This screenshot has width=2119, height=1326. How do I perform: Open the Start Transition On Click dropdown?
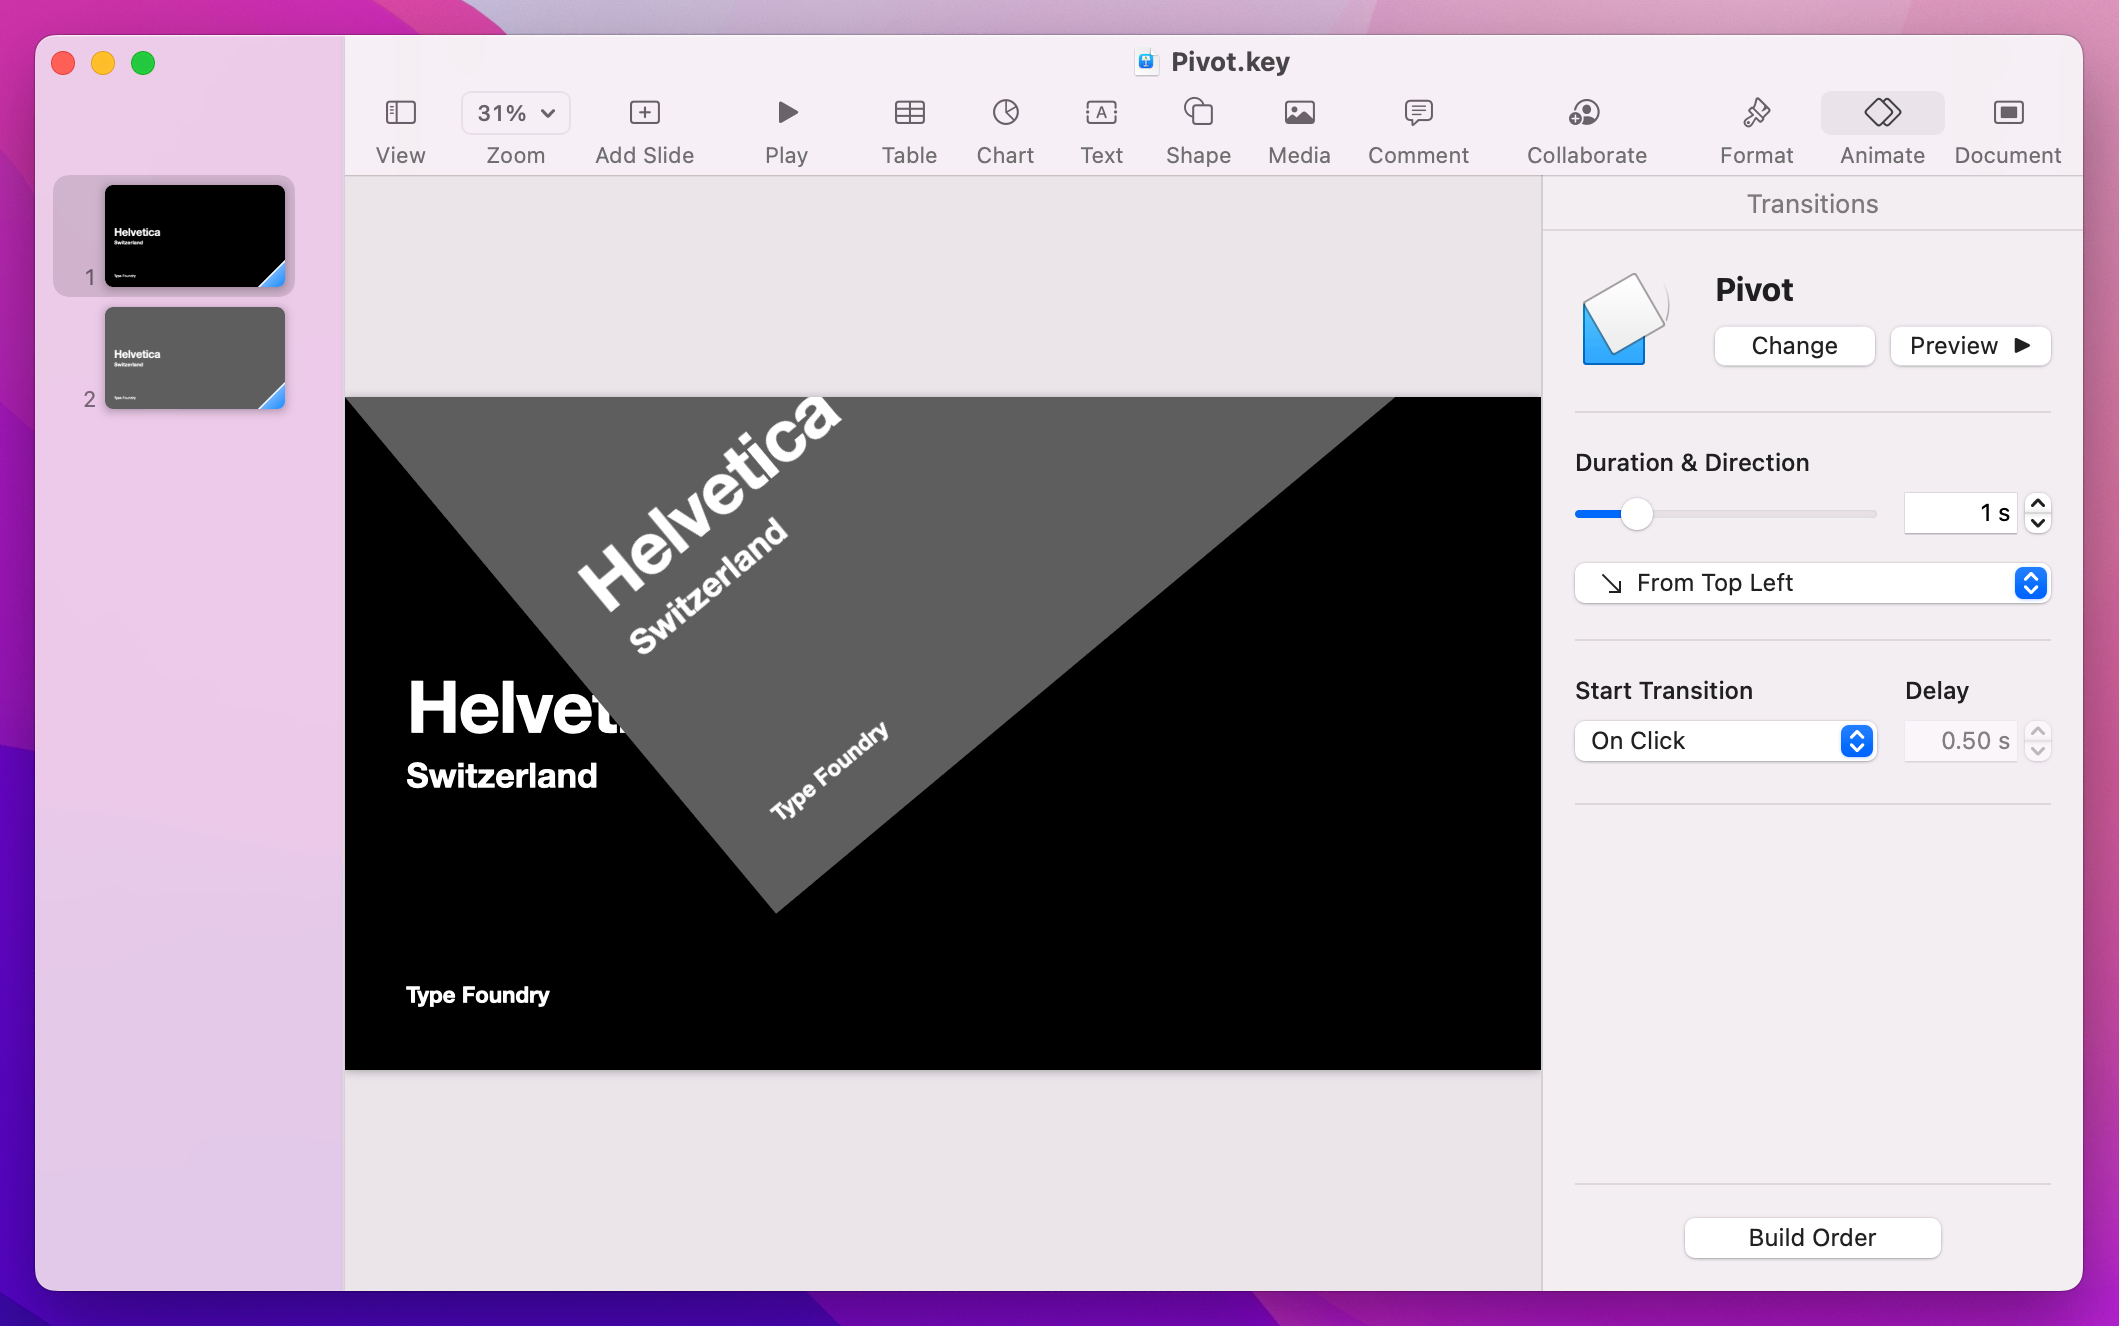tap(1725, 741)
